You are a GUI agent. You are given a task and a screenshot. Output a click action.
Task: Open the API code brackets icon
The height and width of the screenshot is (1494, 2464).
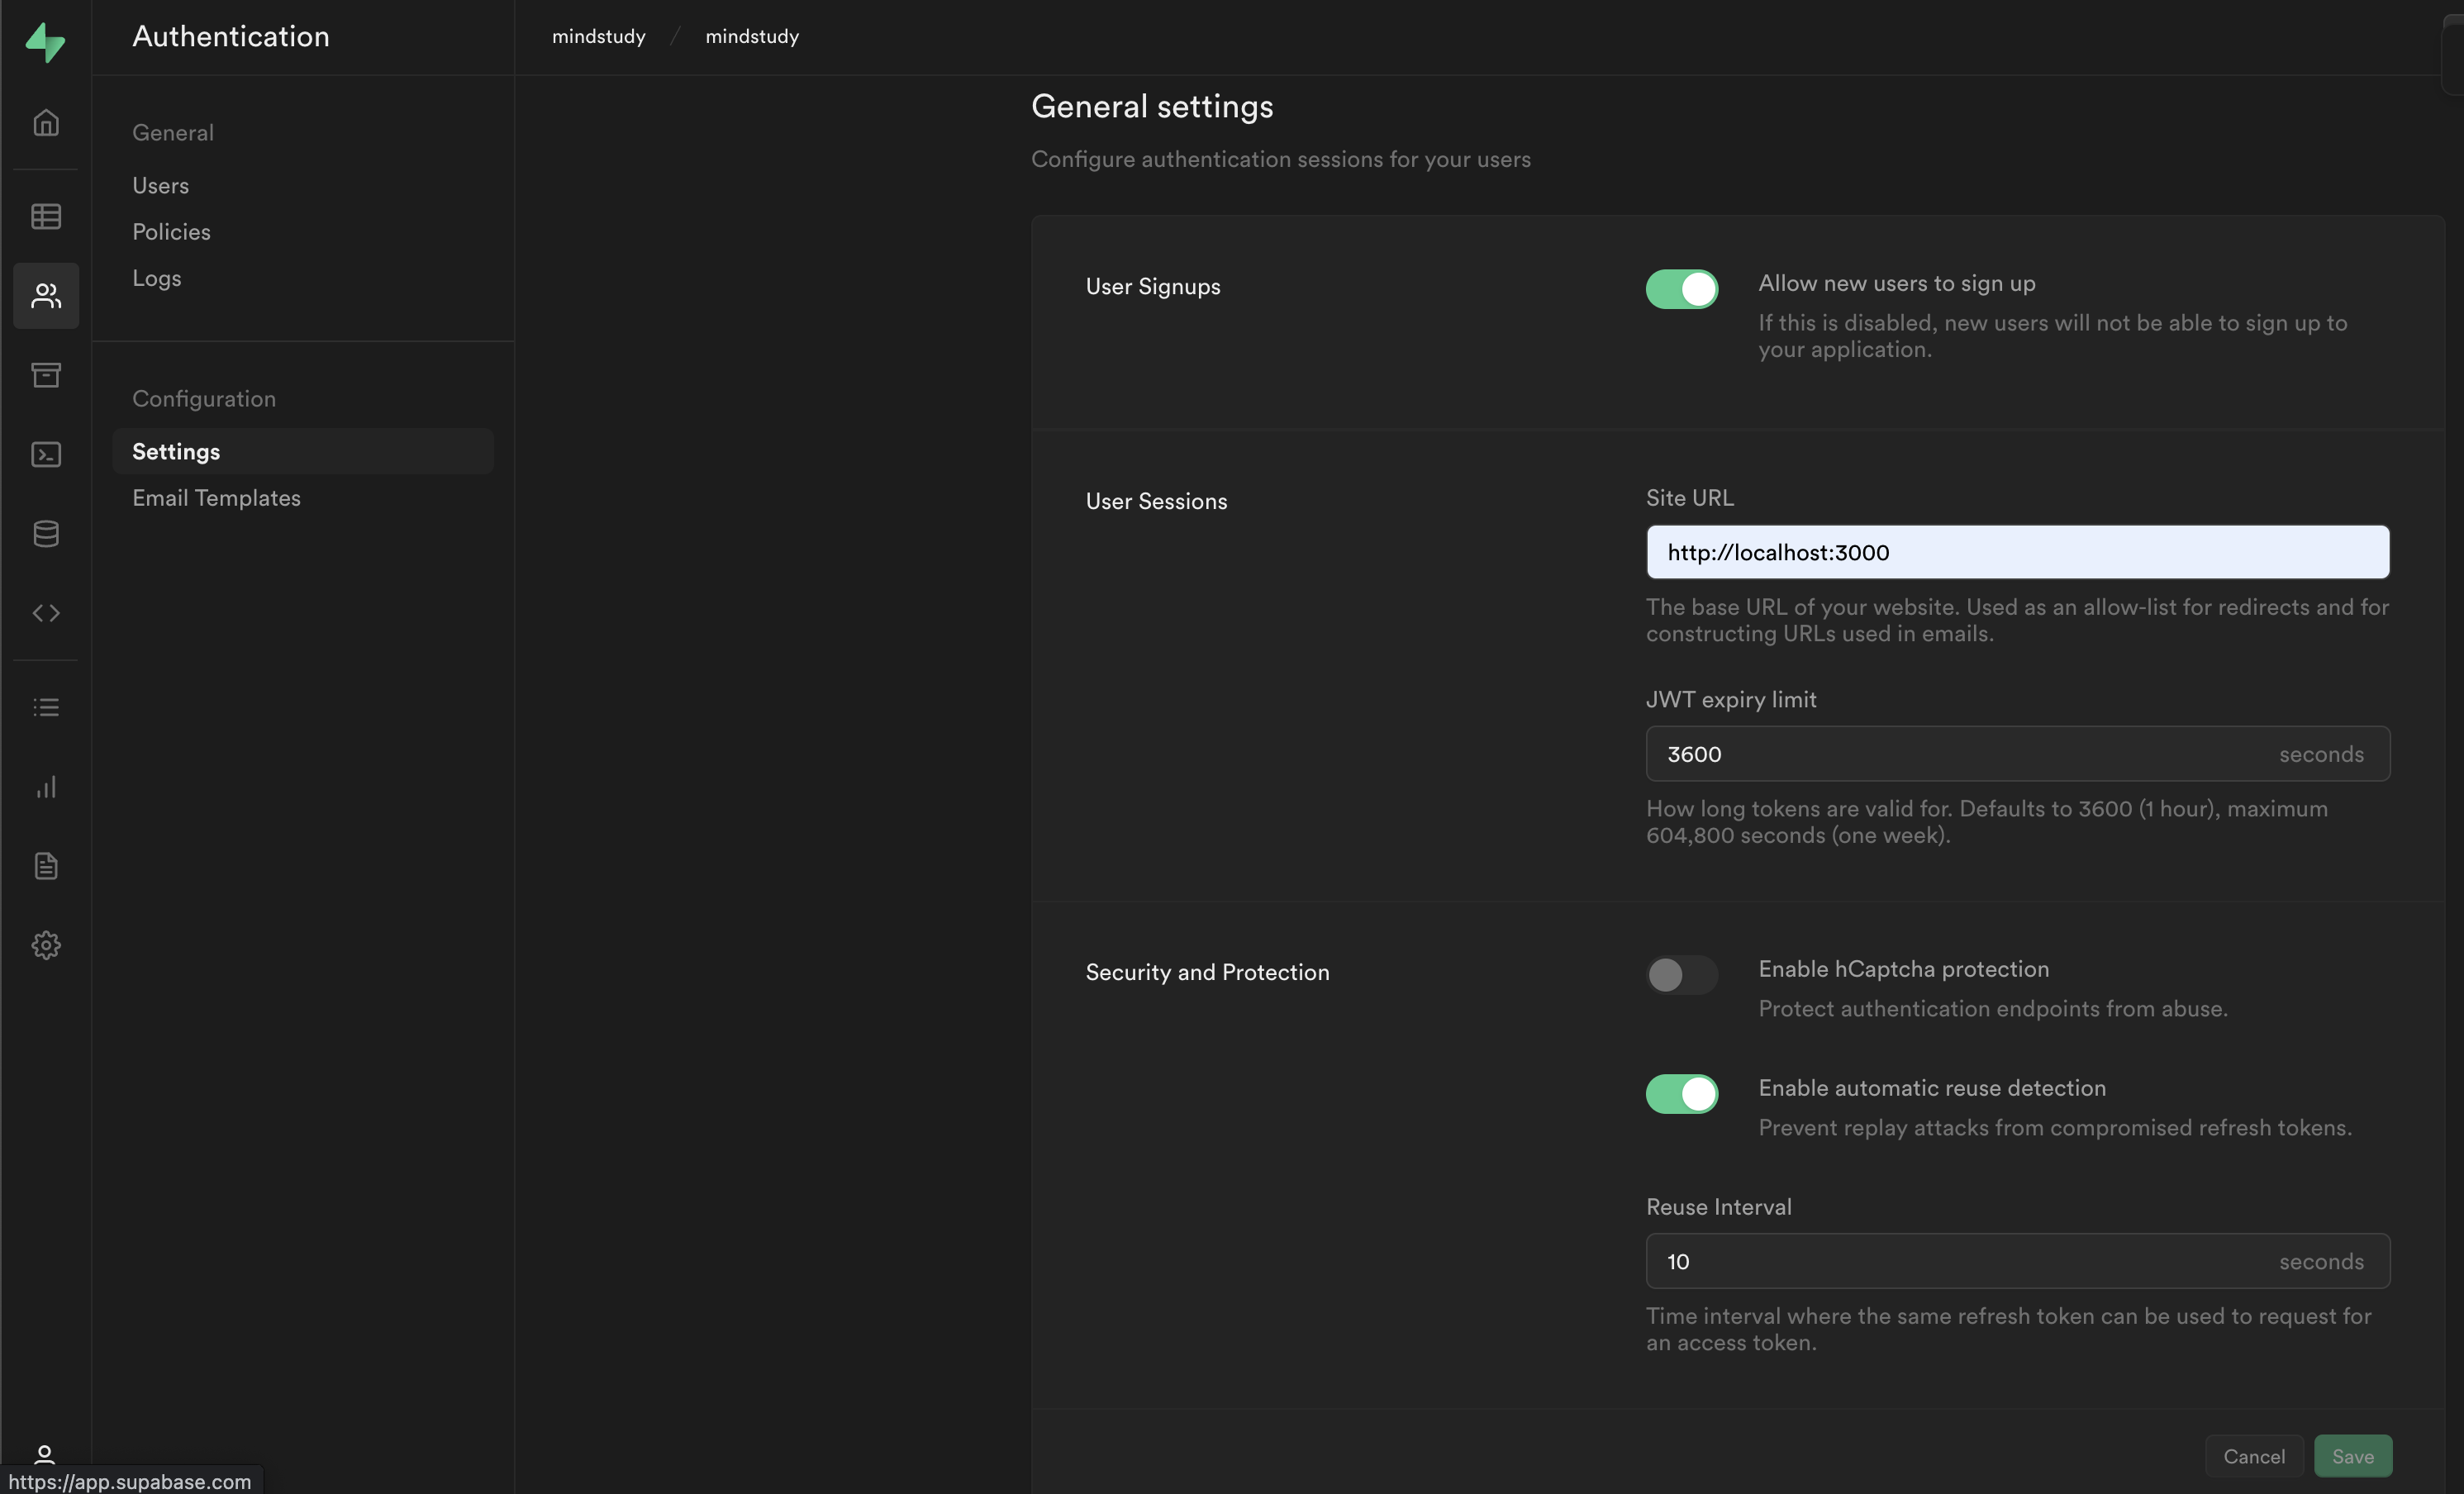click(x=46, y=612)
